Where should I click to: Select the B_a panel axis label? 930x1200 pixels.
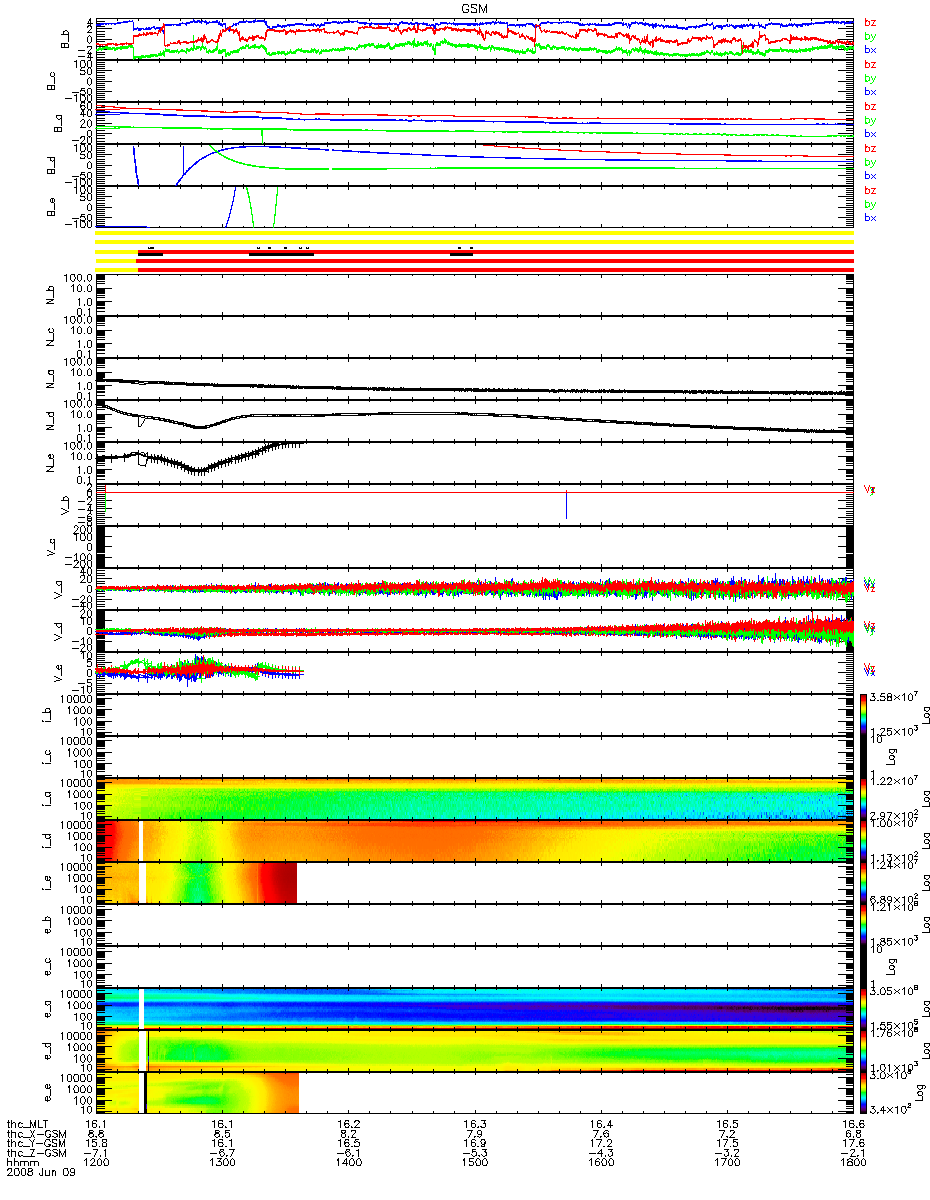58,122
